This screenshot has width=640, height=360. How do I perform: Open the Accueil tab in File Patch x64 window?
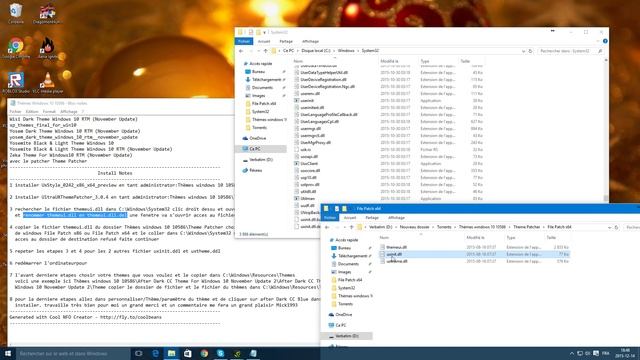(x=350, y=218)
